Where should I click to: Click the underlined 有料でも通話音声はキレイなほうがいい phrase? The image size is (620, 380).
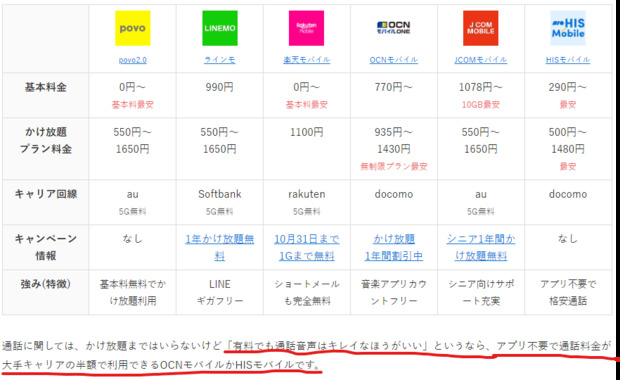tap(328, 346)
